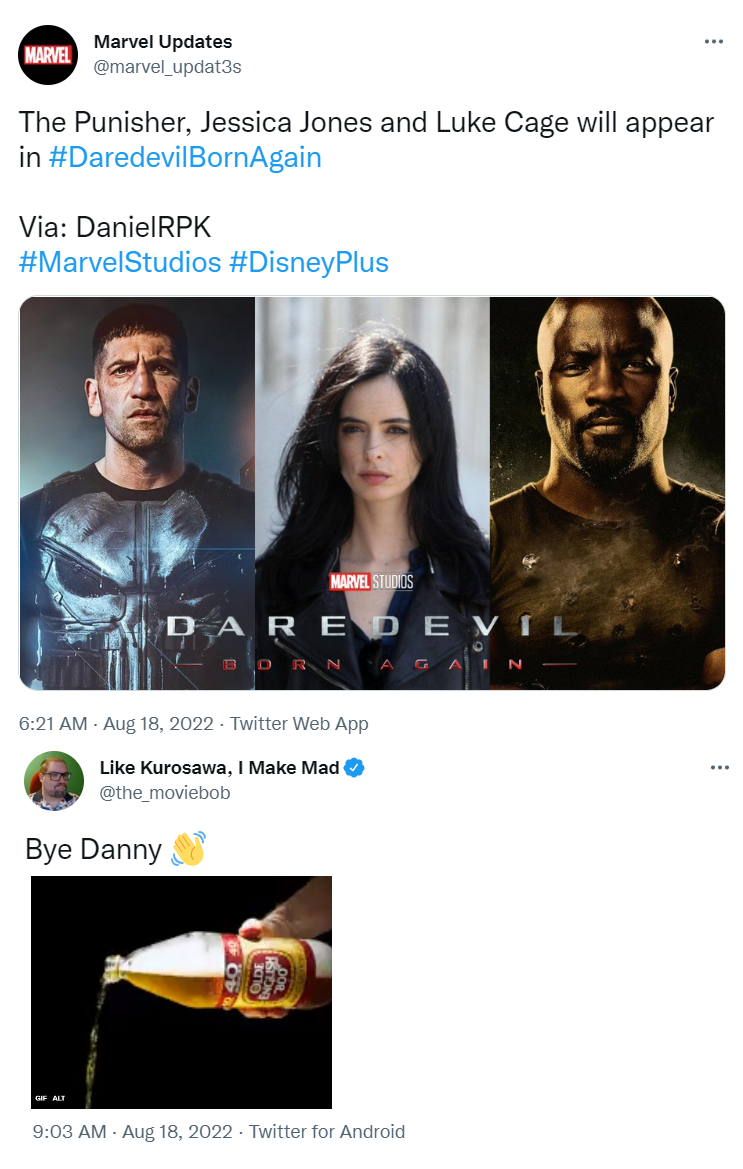Image resolution: width=743 pixels, height=1169 pixels.
Task: Click the blue verified badge
Action: pos(354,767)
